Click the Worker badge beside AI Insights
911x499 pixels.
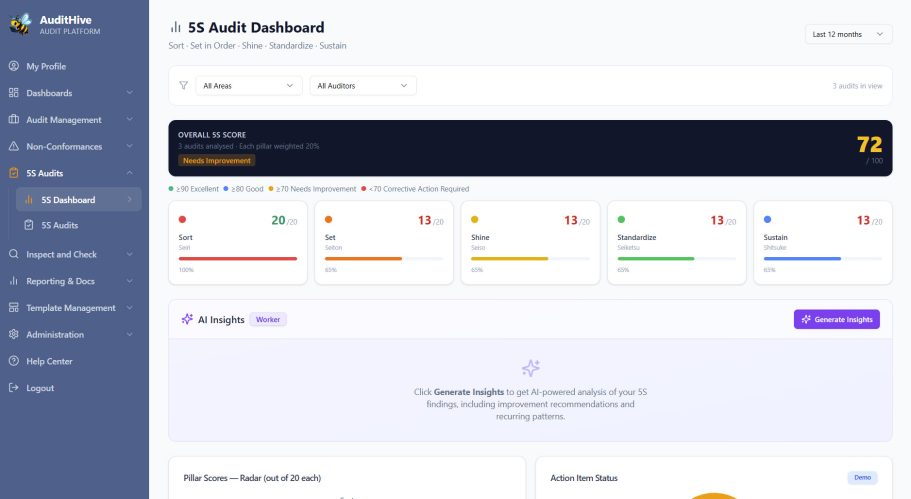[268, 319]
